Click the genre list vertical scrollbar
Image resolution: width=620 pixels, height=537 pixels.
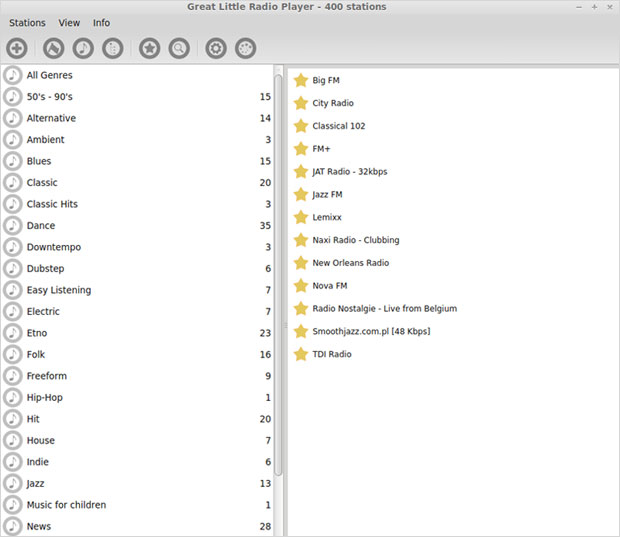[278, 273]
